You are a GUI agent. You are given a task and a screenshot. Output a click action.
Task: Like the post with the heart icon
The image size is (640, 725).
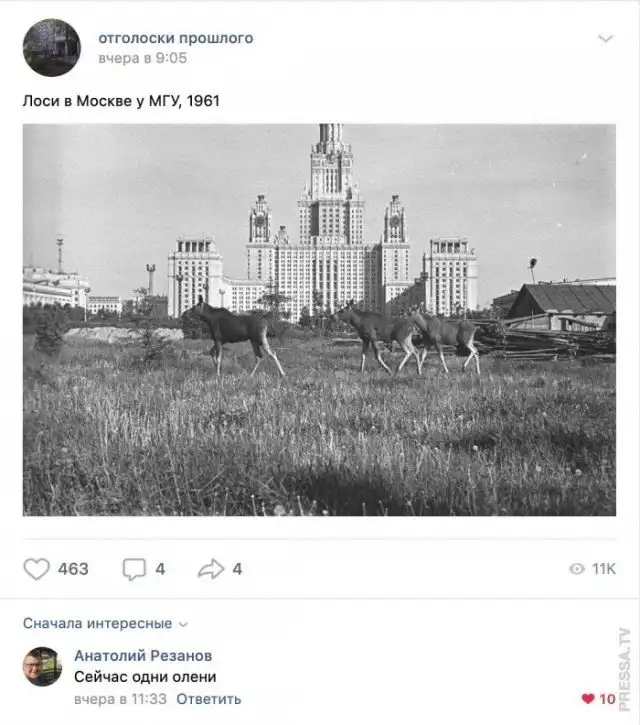coord(37,569)
